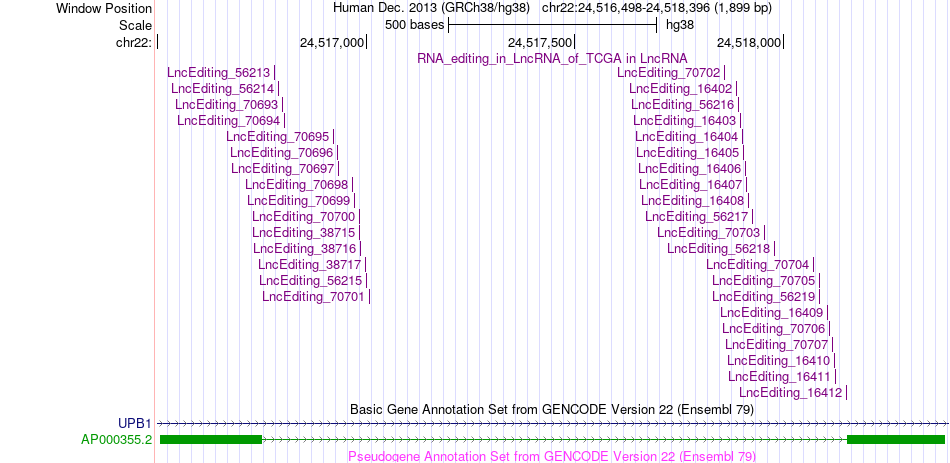Viewport: 950px width, 463px height.
Task: Open LncEditing_16409 details
Action: (772, 312)
